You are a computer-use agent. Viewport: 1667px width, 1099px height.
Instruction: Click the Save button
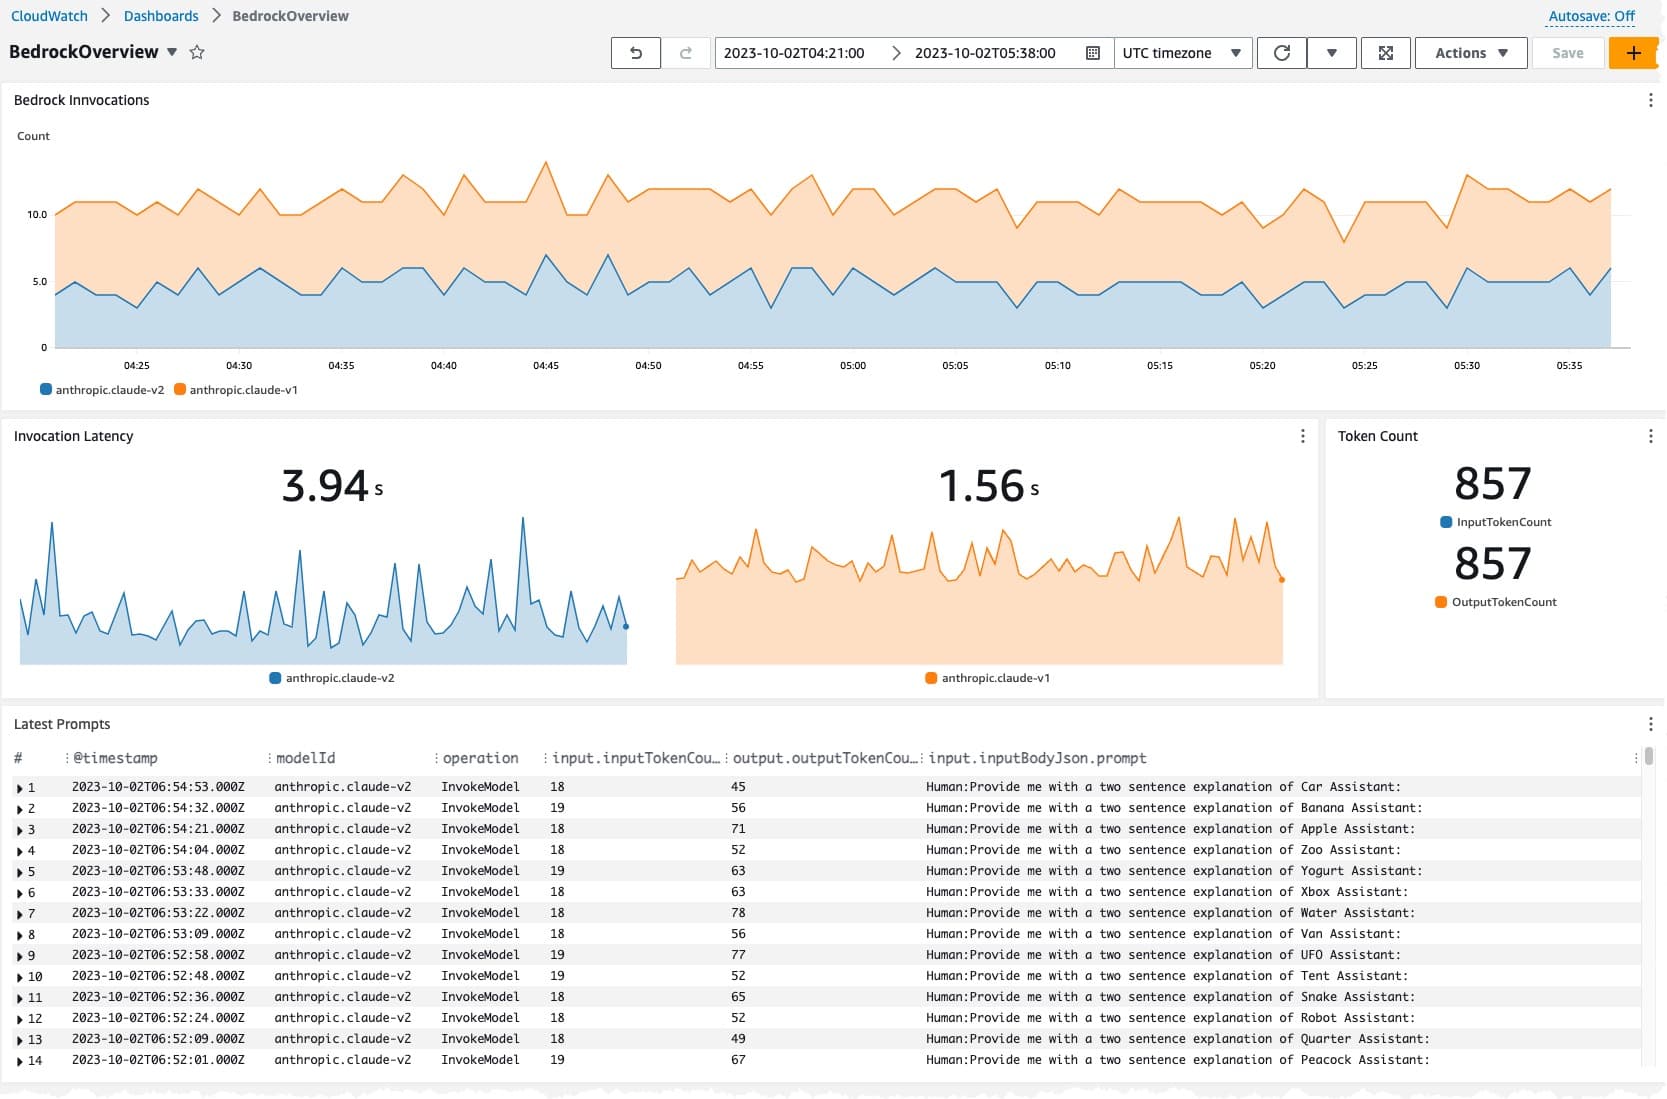pos(1567,53)
